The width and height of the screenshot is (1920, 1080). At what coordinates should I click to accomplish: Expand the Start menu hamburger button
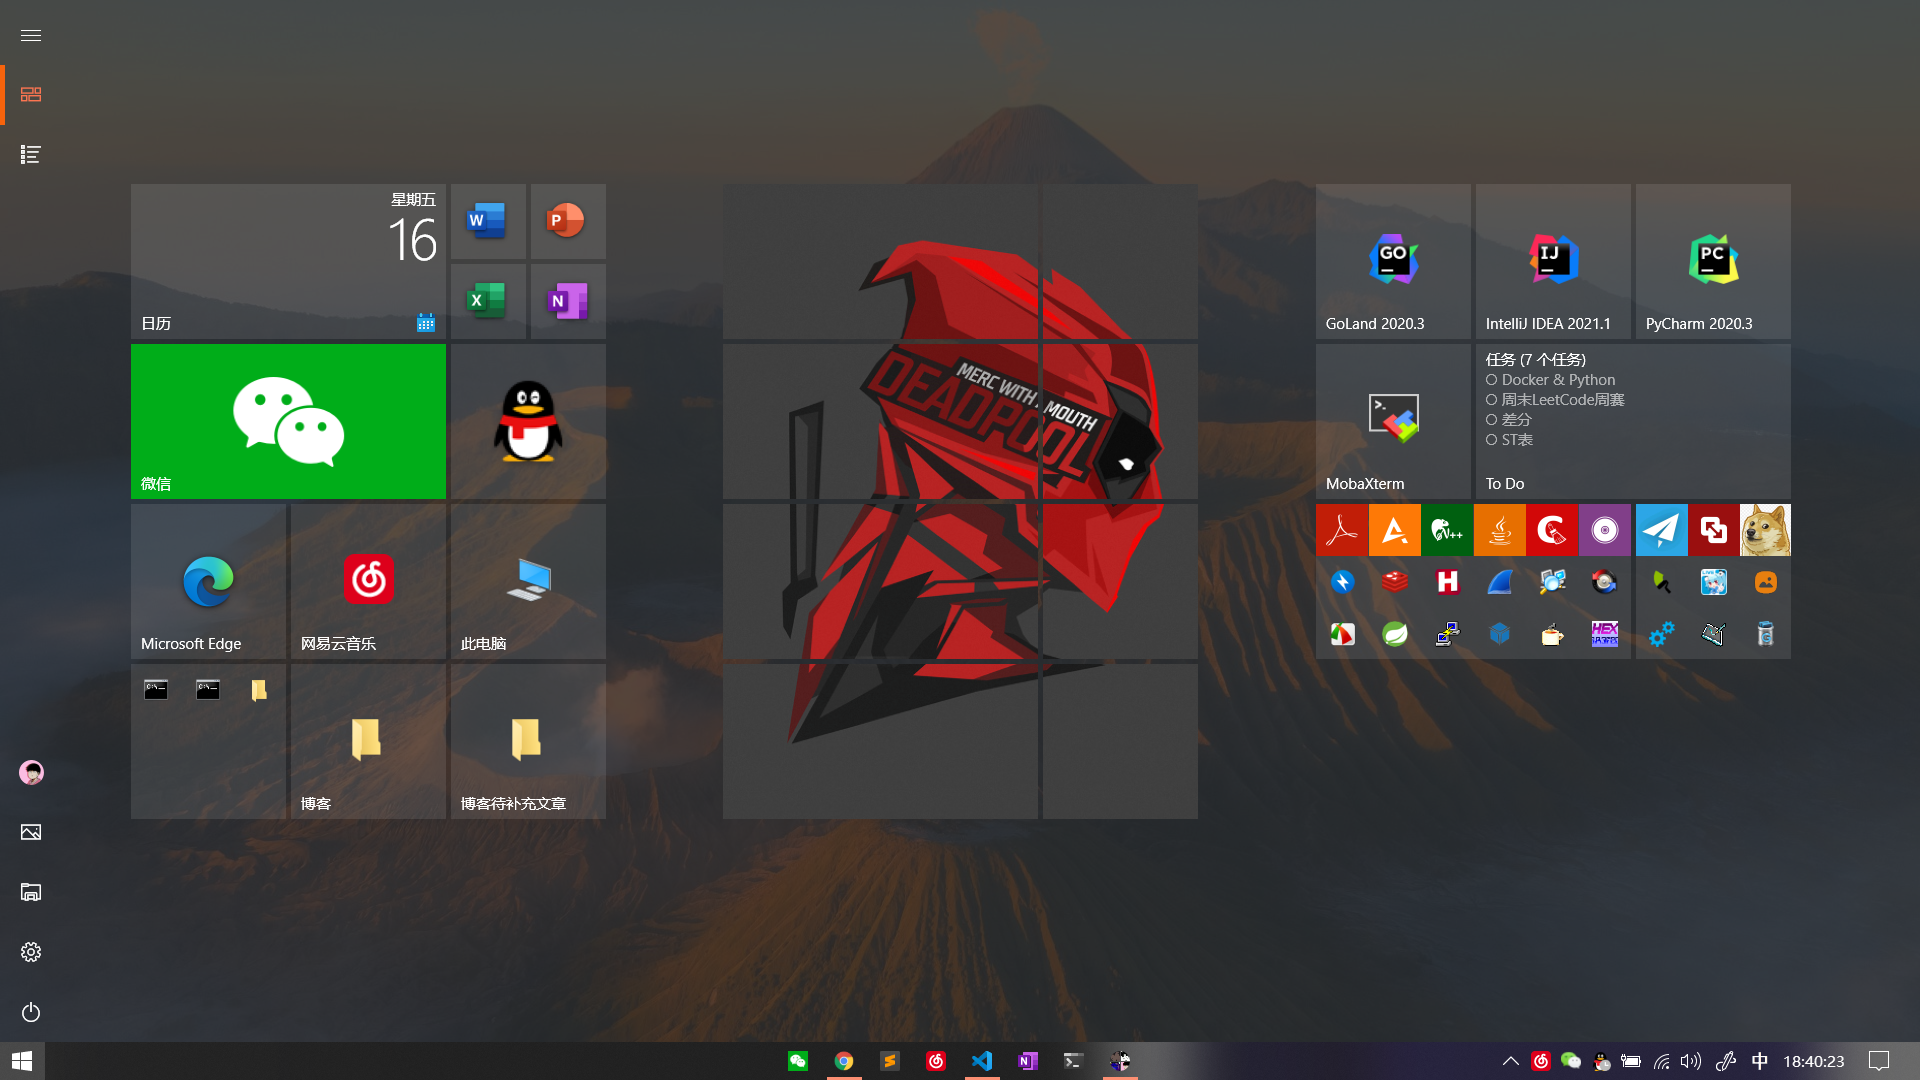click(31, 35)
